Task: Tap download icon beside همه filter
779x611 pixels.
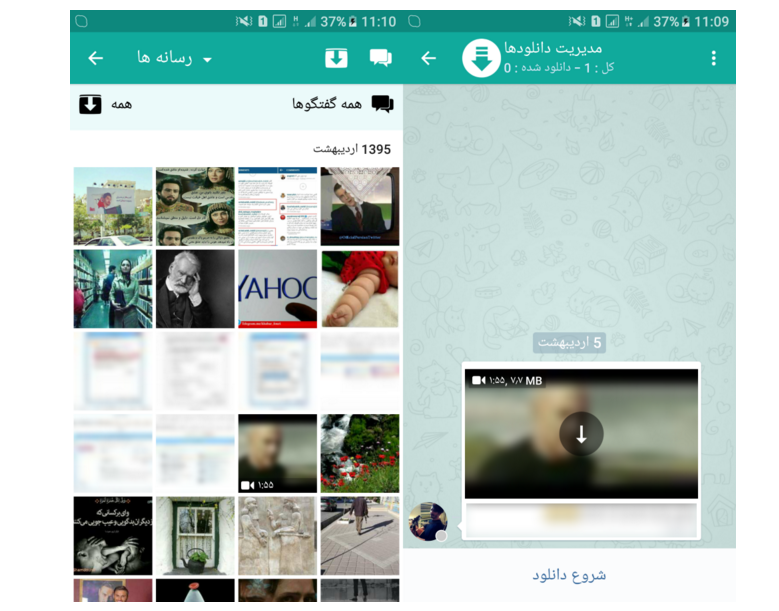Action: 91,104
